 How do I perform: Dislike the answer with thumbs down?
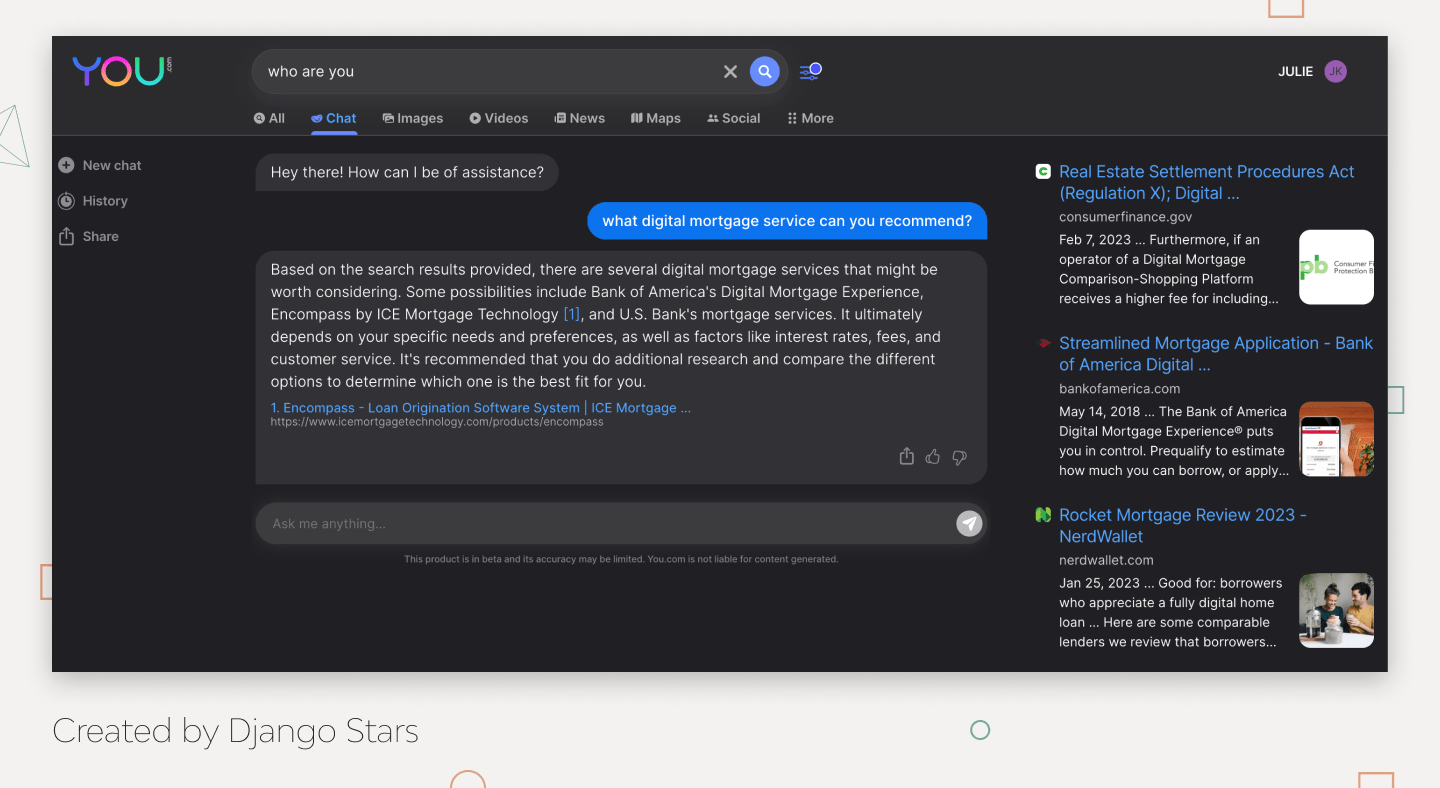(x=959, y=457)
